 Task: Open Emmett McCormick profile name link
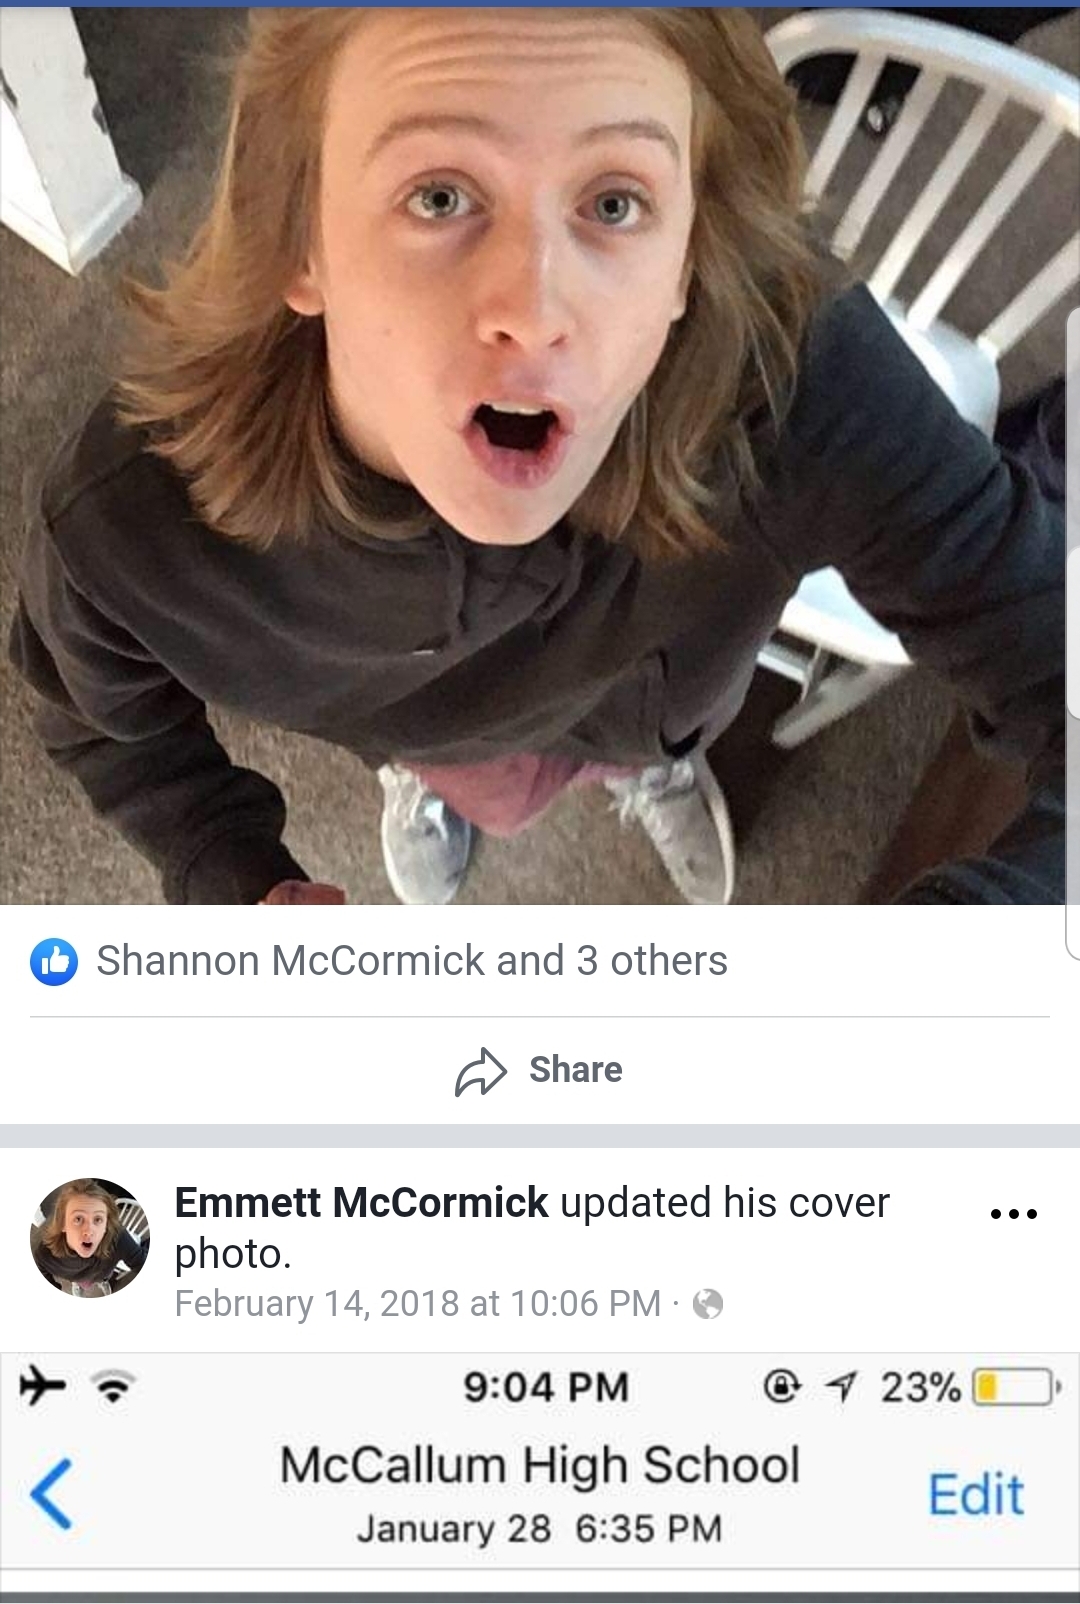point(361,1203)
